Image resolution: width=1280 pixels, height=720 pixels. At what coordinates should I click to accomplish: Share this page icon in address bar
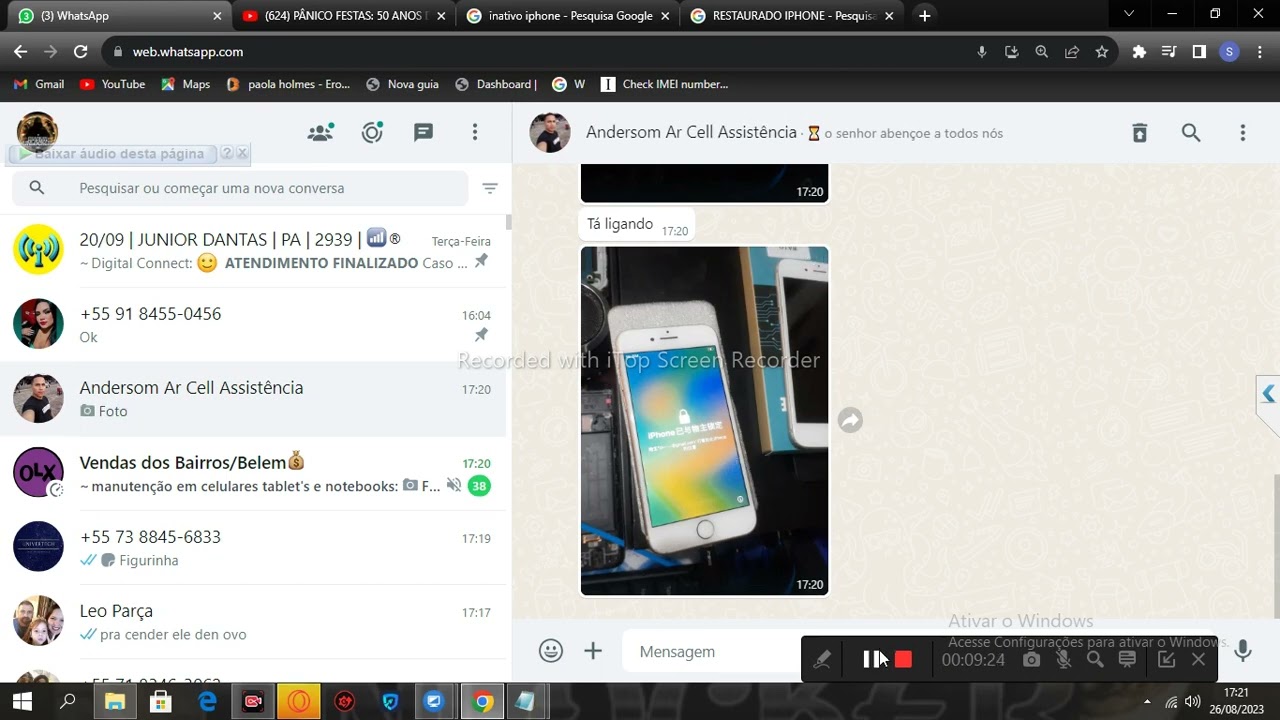tap(1072, 52)
